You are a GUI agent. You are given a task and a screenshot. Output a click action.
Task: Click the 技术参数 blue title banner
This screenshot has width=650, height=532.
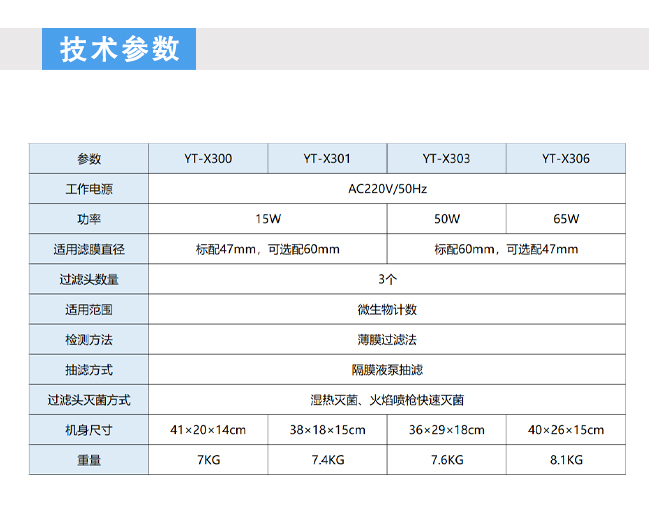click(119, 49)
